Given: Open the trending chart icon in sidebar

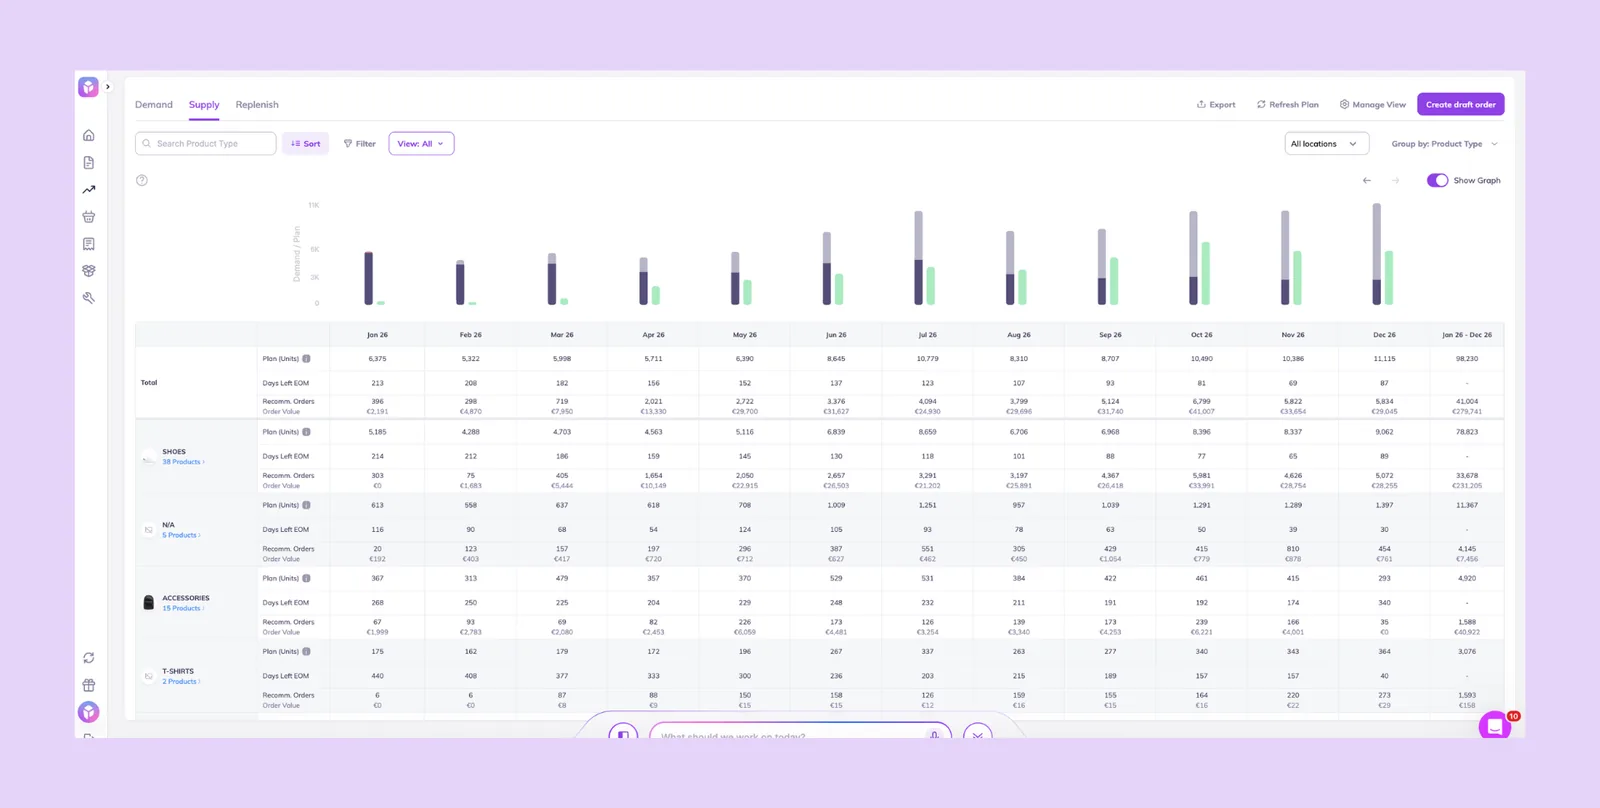Looking at the screenshot, I should [89, 189].
